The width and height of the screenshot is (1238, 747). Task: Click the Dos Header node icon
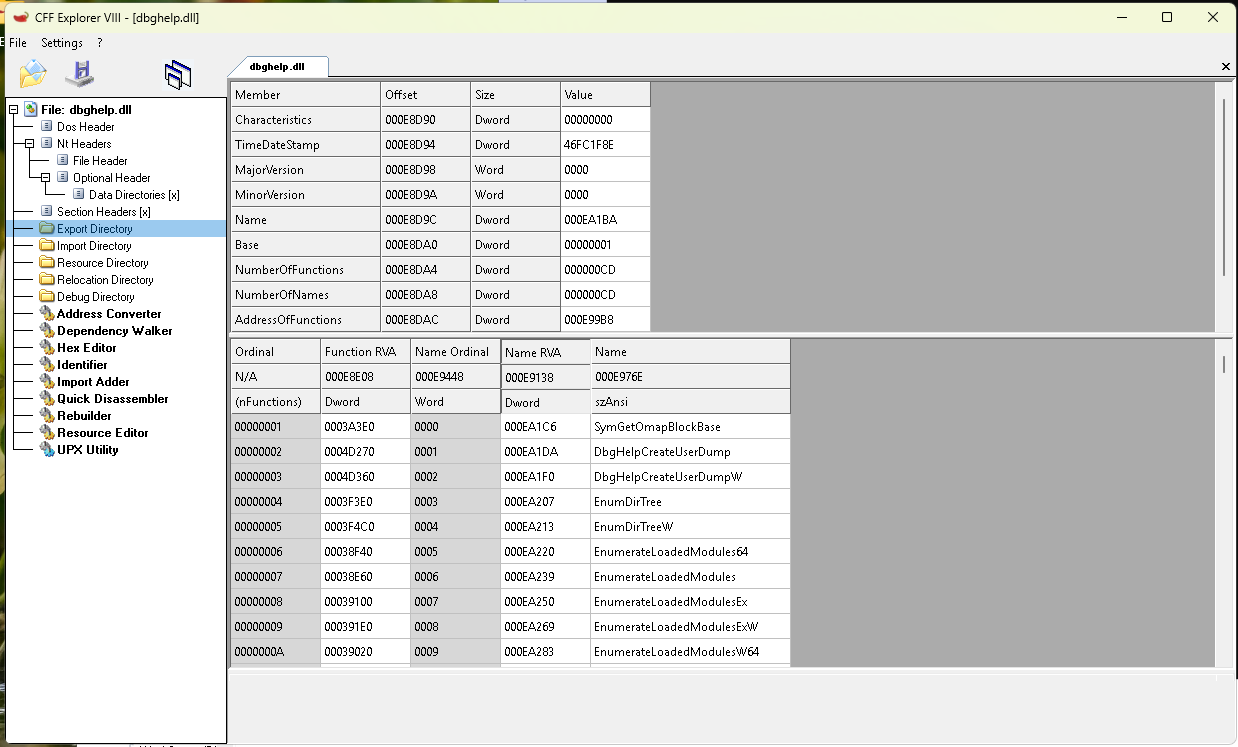point(47,127)
